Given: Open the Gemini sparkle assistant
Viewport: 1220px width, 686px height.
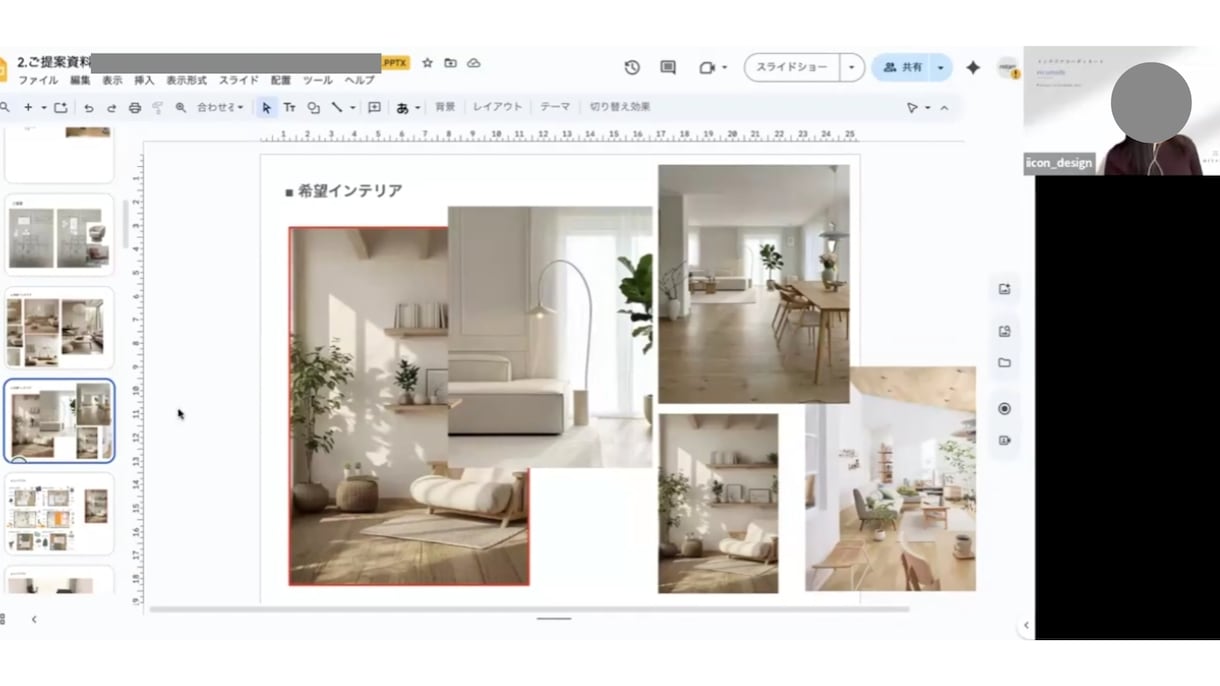Looking at the screenshot, I should (972, 67).
